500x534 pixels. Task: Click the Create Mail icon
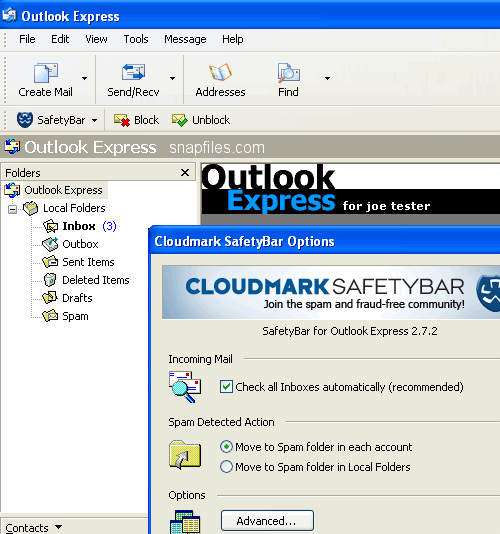[x=46, y=73]
